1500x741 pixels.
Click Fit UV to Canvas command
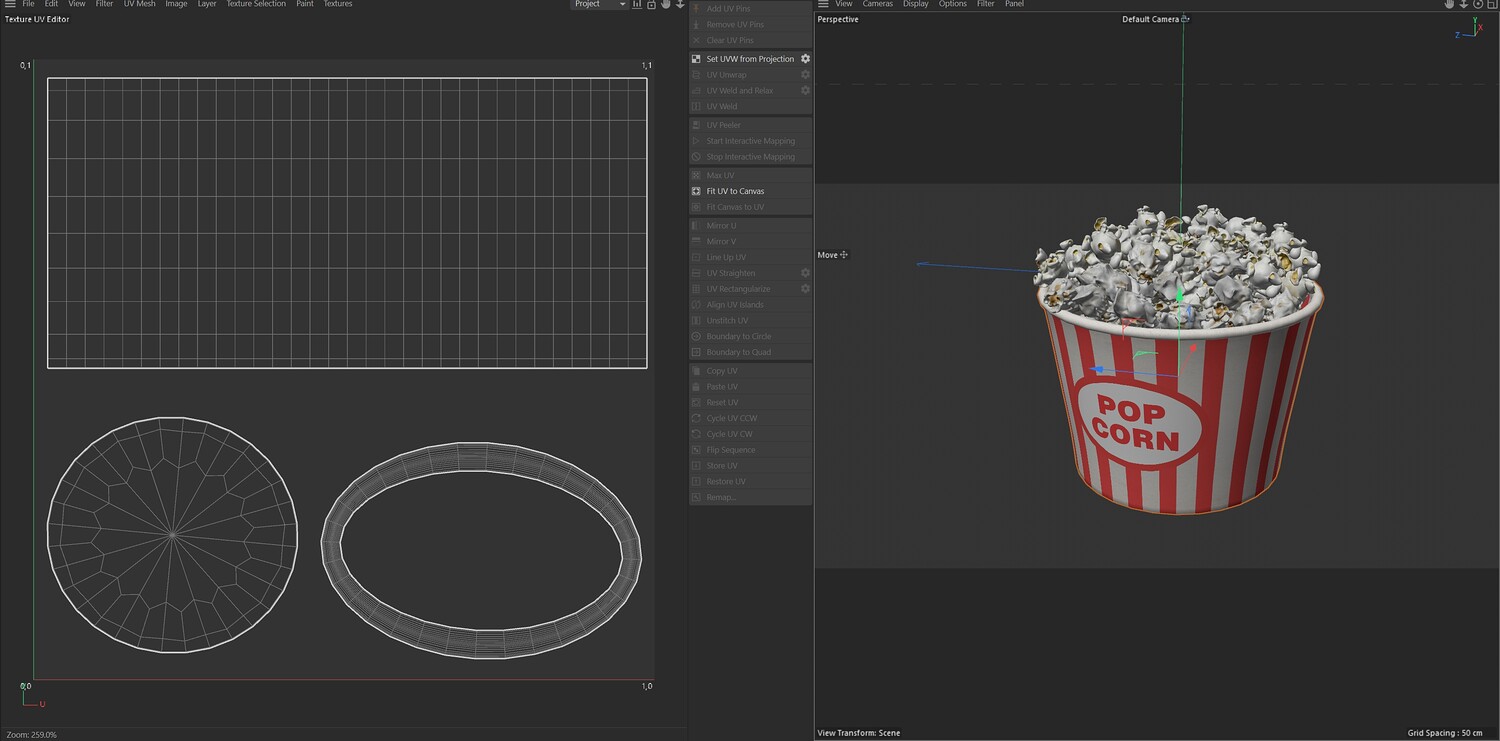tap(735, 191)
